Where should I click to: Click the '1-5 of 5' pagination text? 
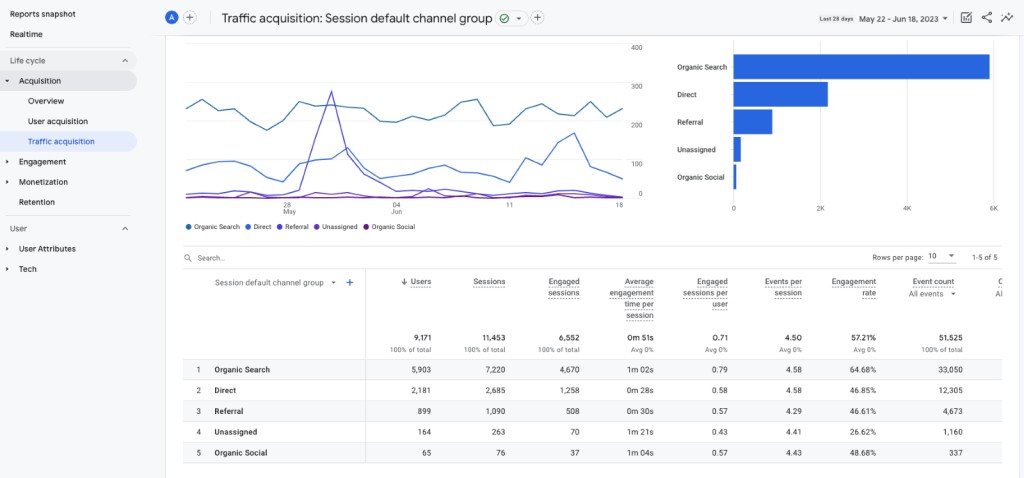tap(985, 257)
